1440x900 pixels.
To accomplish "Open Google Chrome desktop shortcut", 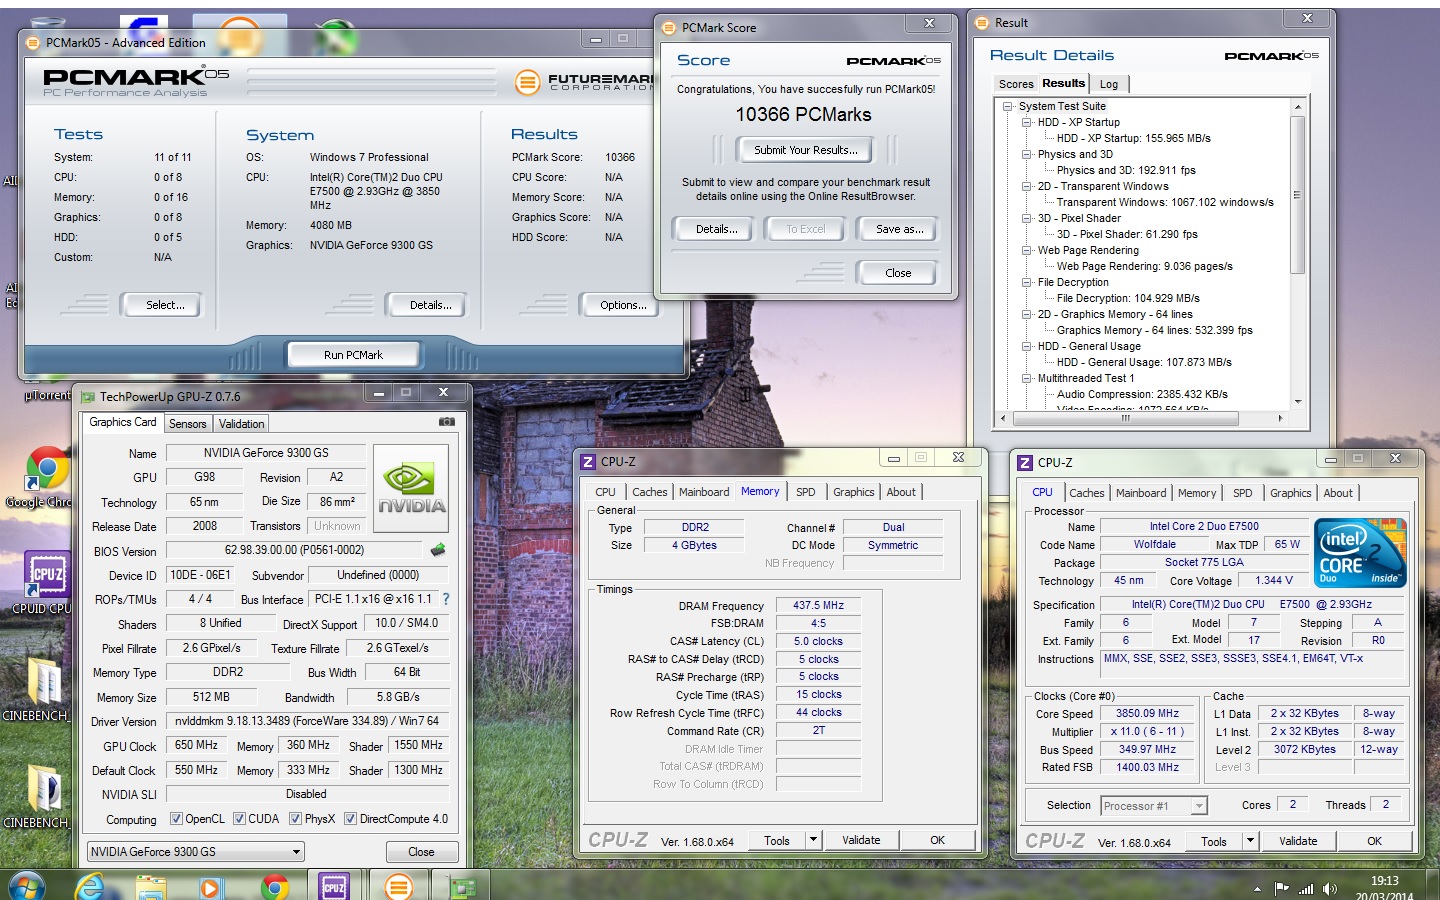I will tap(46, 478).
